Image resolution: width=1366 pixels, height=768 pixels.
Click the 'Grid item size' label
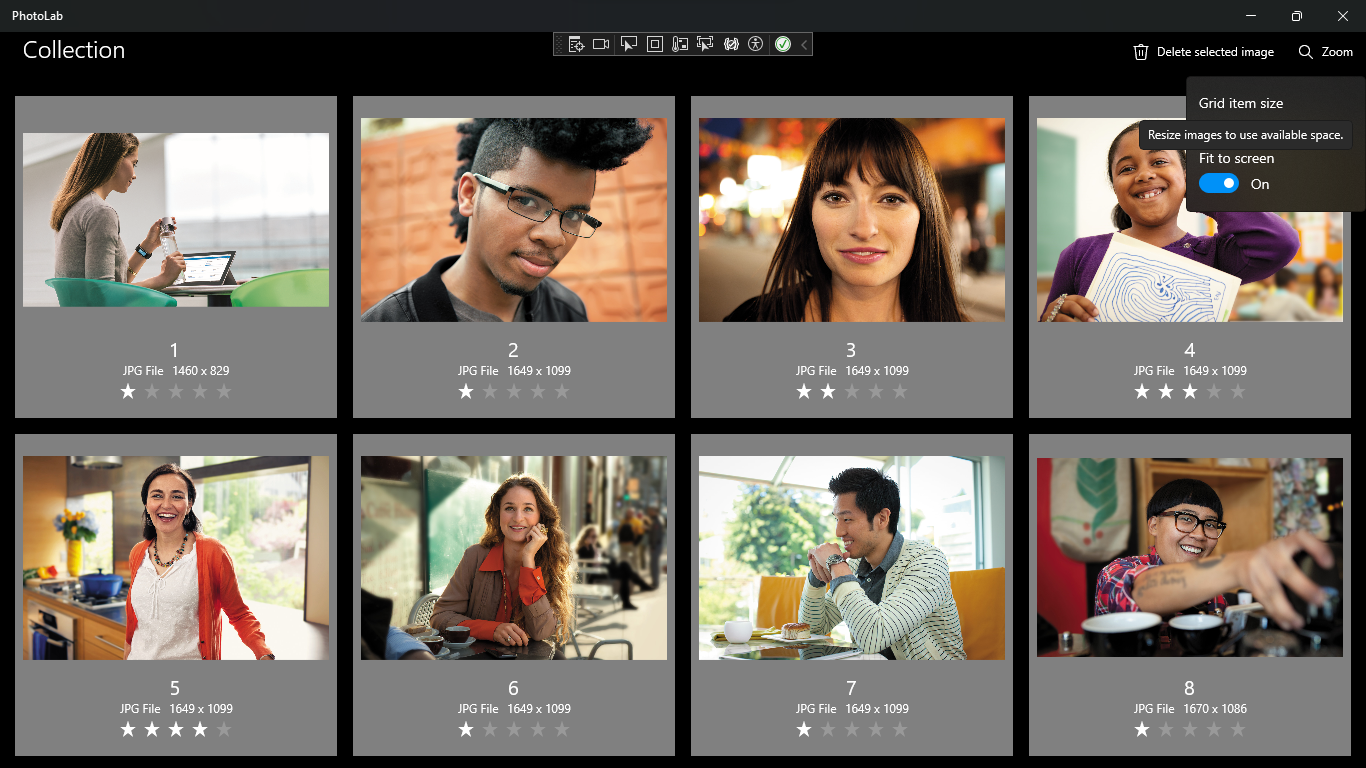click(x=1241, y=103)
